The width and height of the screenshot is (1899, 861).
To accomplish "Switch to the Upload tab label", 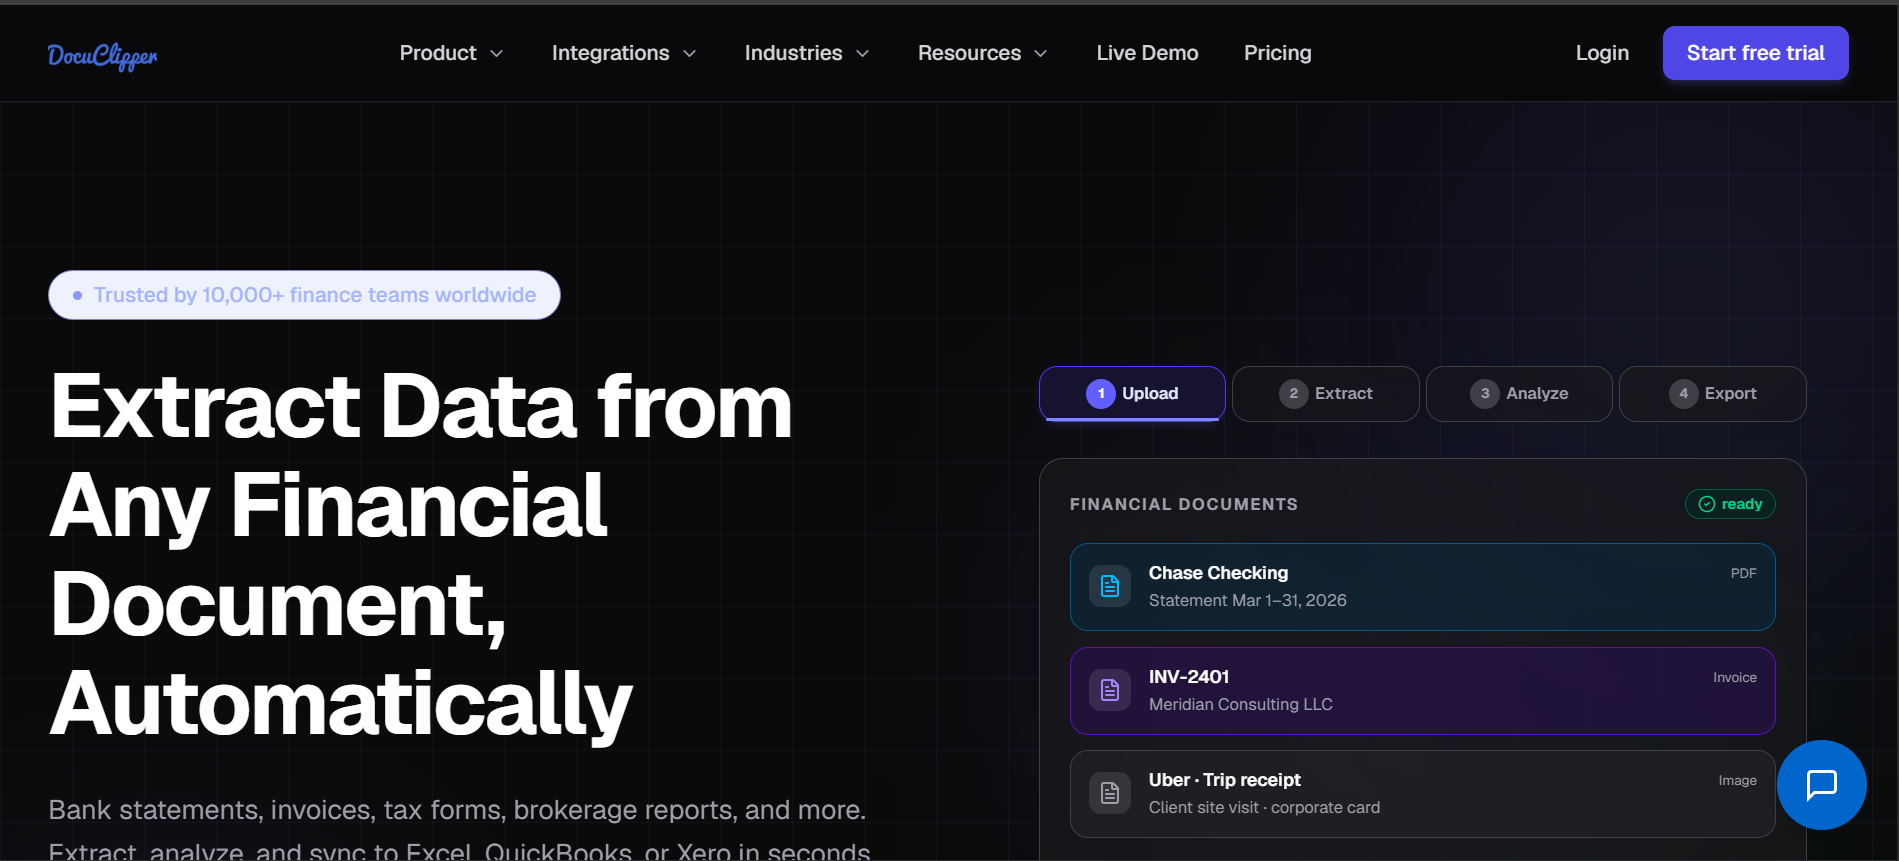I will (x=1150, y=394).
